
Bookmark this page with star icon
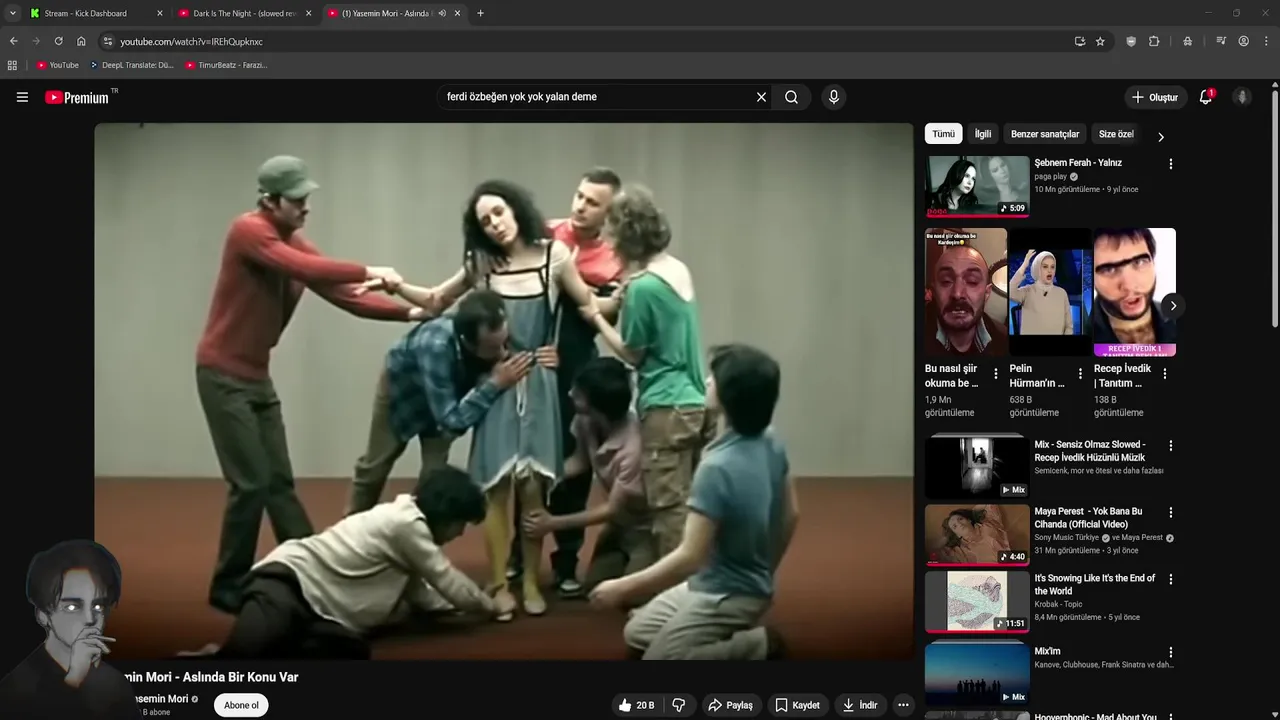pyautogui.click(x=1100, y=42)
